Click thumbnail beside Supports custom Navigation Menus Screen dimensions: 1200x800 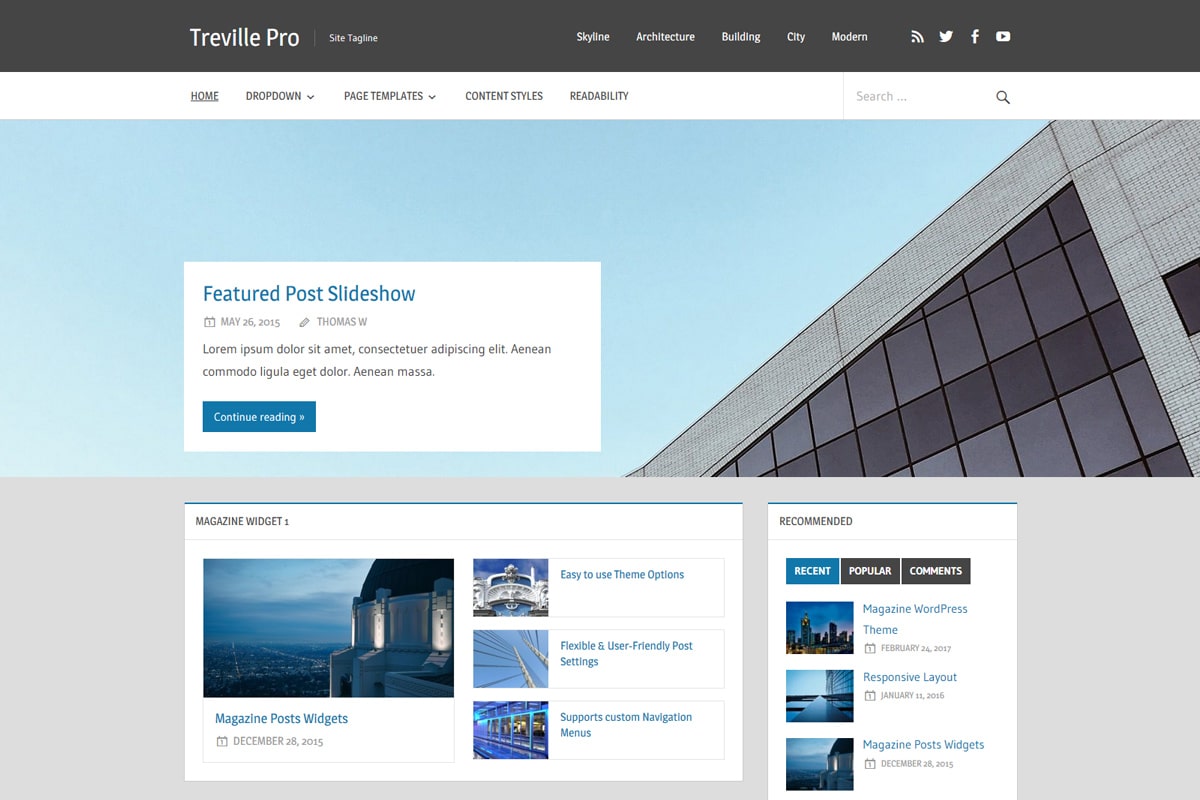[511, 730]
